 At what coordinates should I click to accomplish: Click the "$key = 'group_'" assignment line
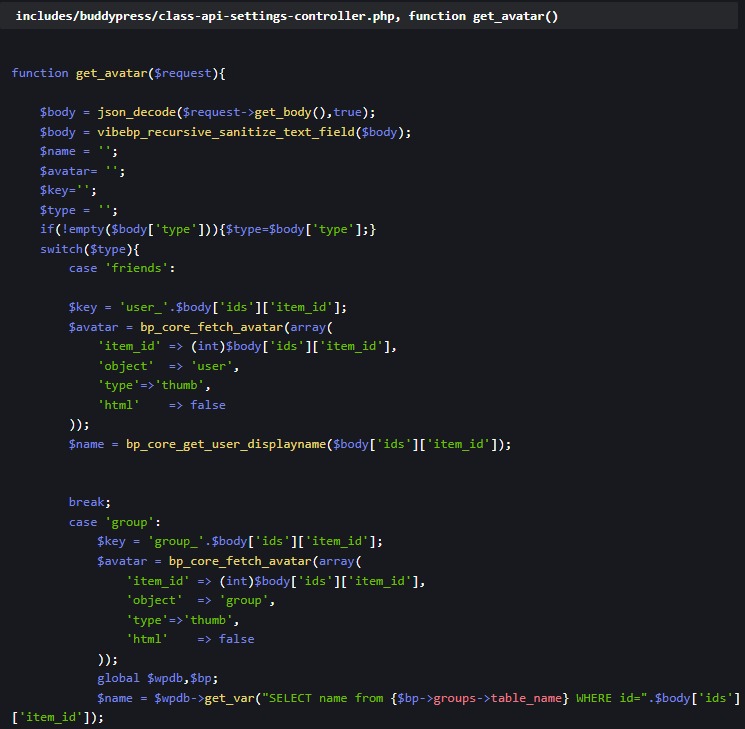point(240,541)
